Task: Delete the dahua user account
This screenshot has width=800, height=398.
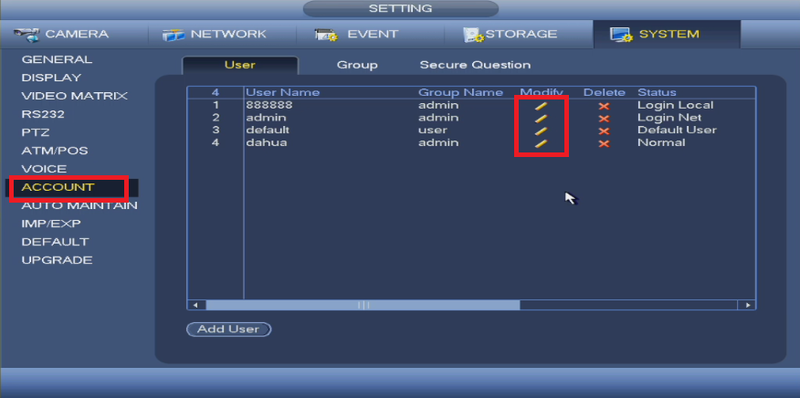Action: [604, 143]
